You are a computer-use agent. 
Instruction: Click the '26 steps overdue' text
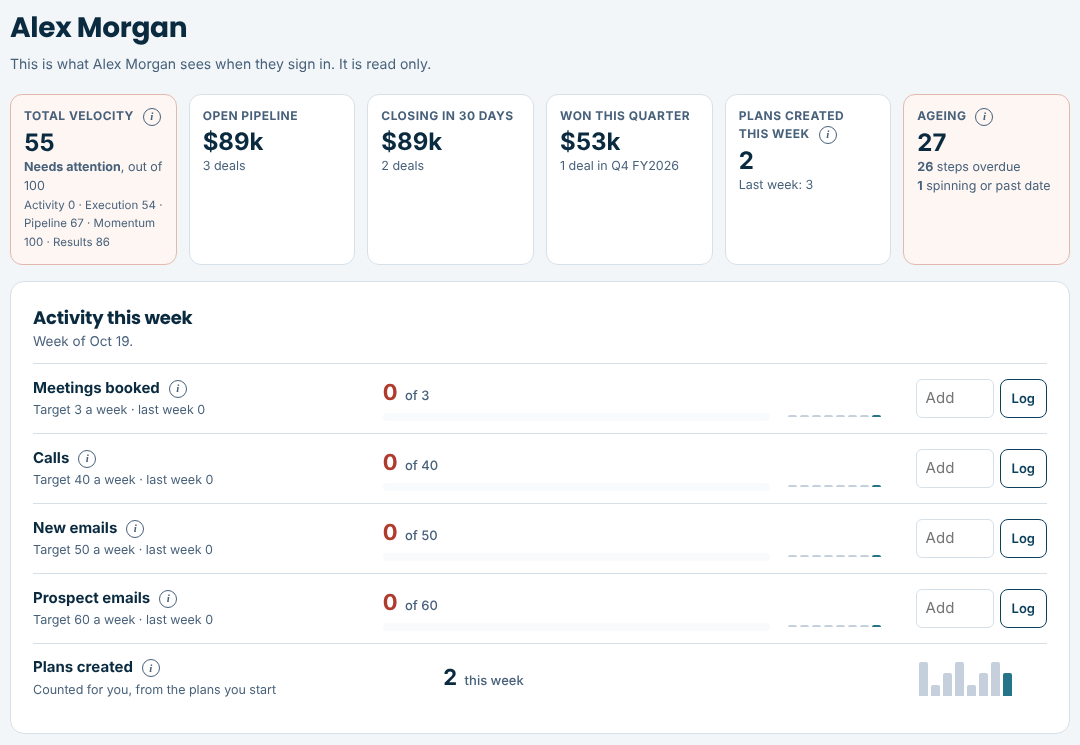click(968, 167)
